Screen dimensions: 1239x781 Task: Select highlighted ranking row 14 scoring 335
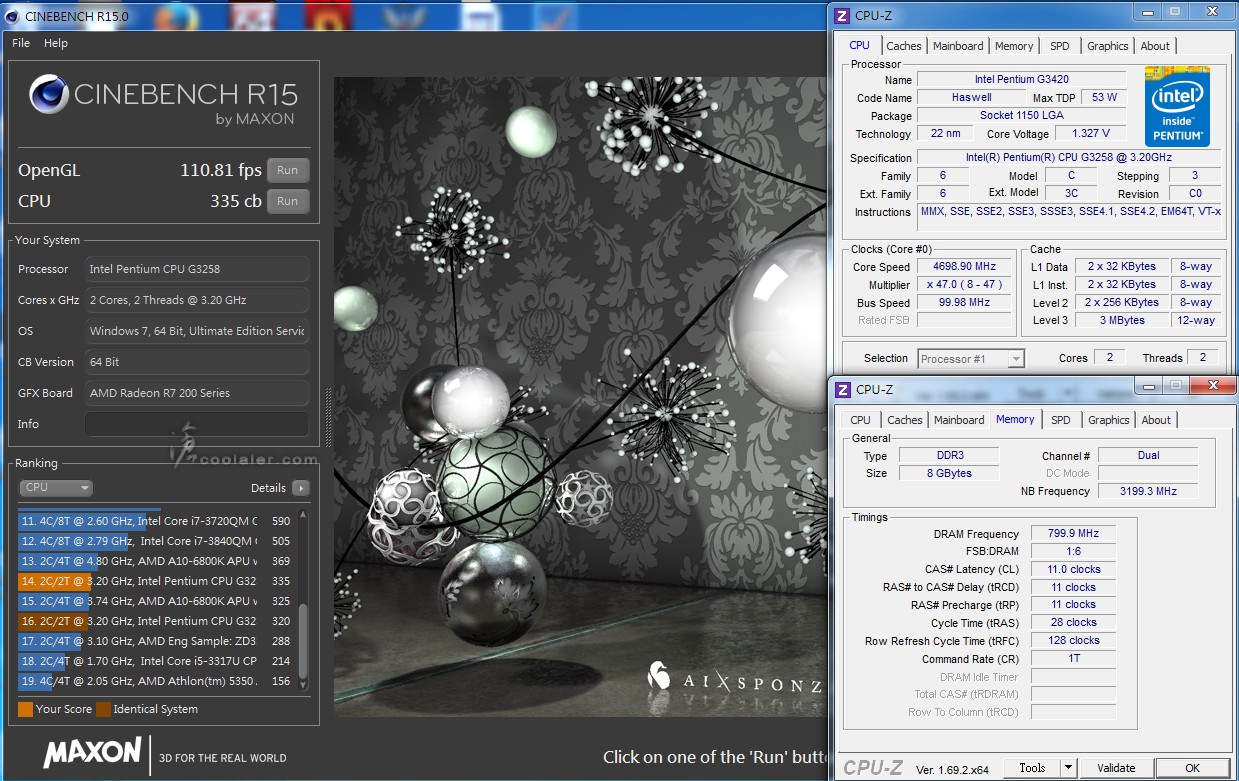pos(155,581)
